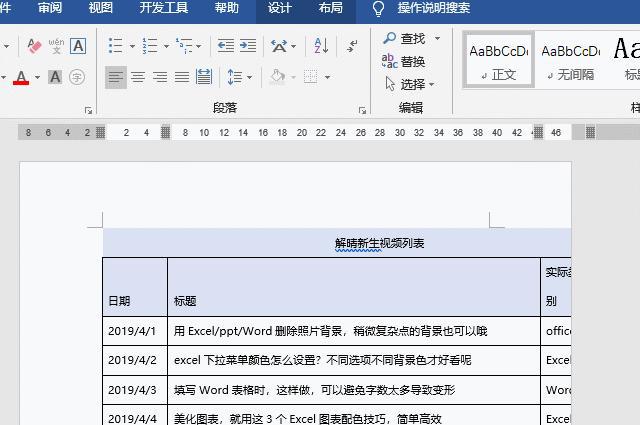This screenshot has height=425, width=640.
Task: Click the multilevel list icon
Action: 184,46
